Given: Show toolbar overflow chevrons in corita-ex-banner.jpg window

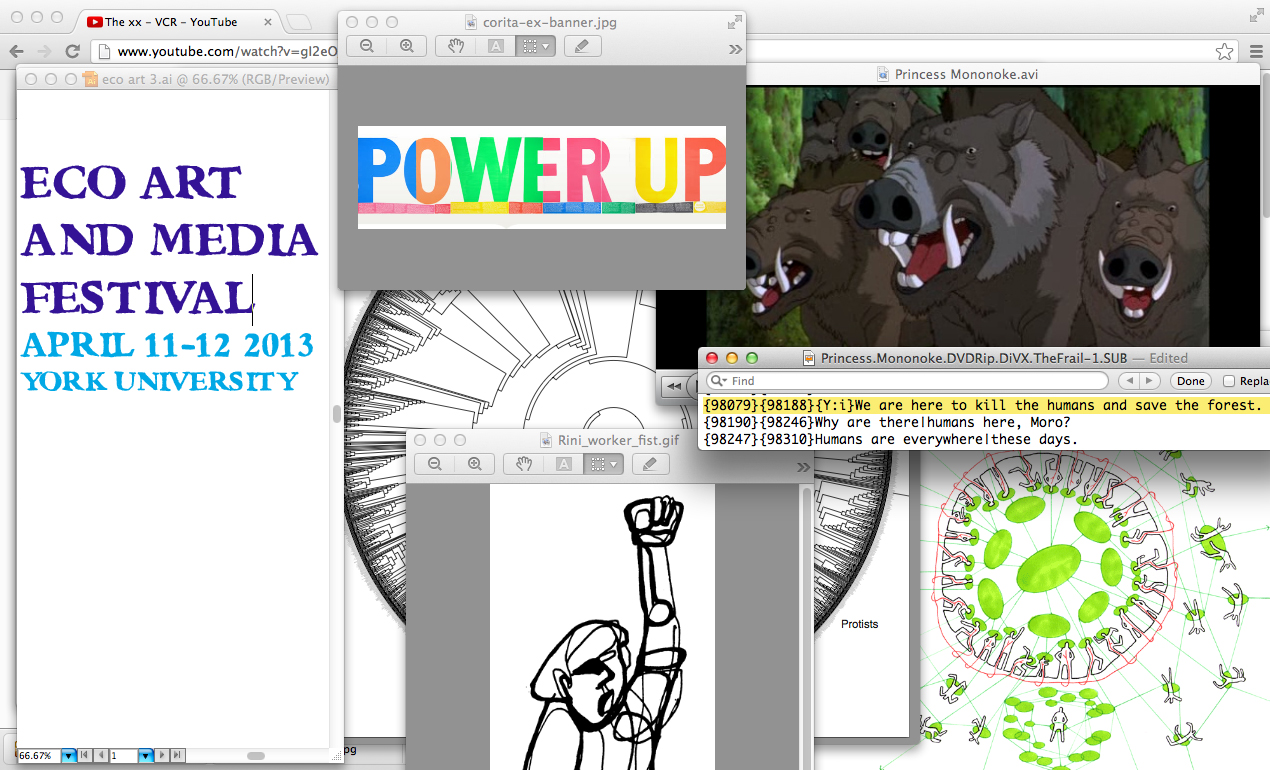Looking at the screenshot, I should tap(735, 48).
